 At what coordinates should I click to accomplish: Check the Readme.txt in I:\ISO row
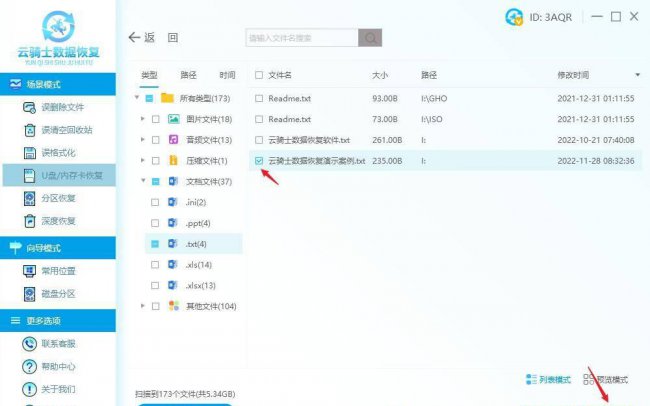coord(259,119)
